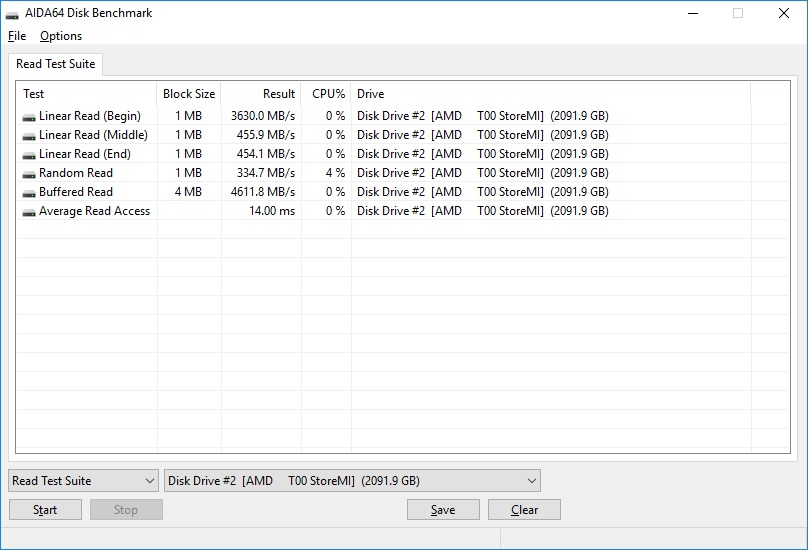
Task: Click the Random Read 1 MB block size
Action: pos(188,173)
